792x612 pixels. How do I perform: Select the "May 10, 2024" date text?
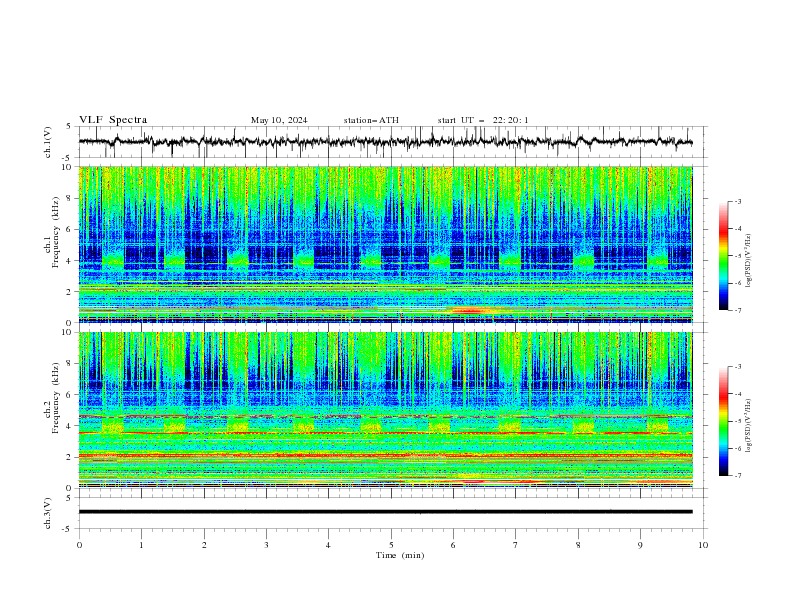(x=279, y=120)
